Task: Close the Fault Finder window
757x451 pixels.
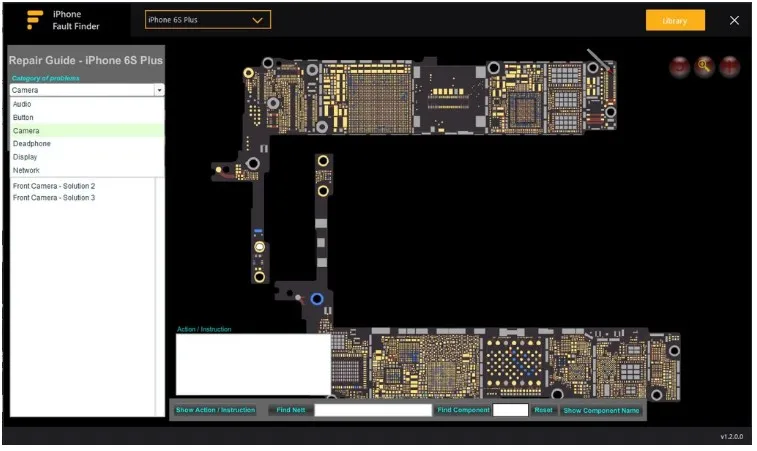Action: [734, 20]
